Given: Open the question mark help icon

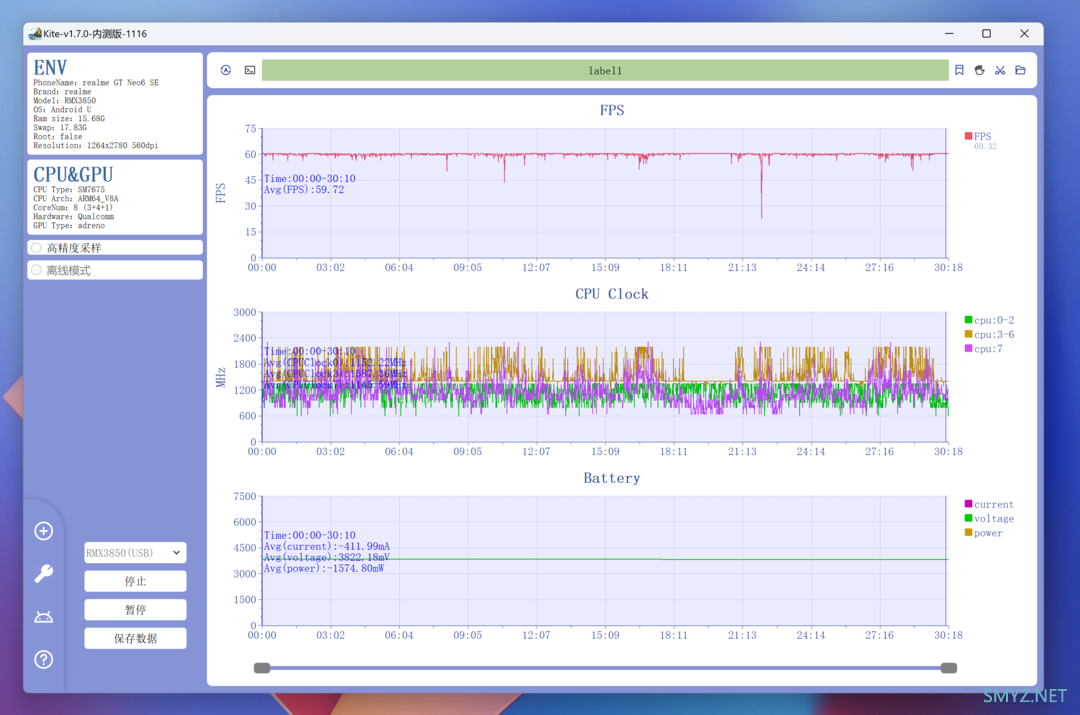Looking at the screenshot, I should pos(44,659).
